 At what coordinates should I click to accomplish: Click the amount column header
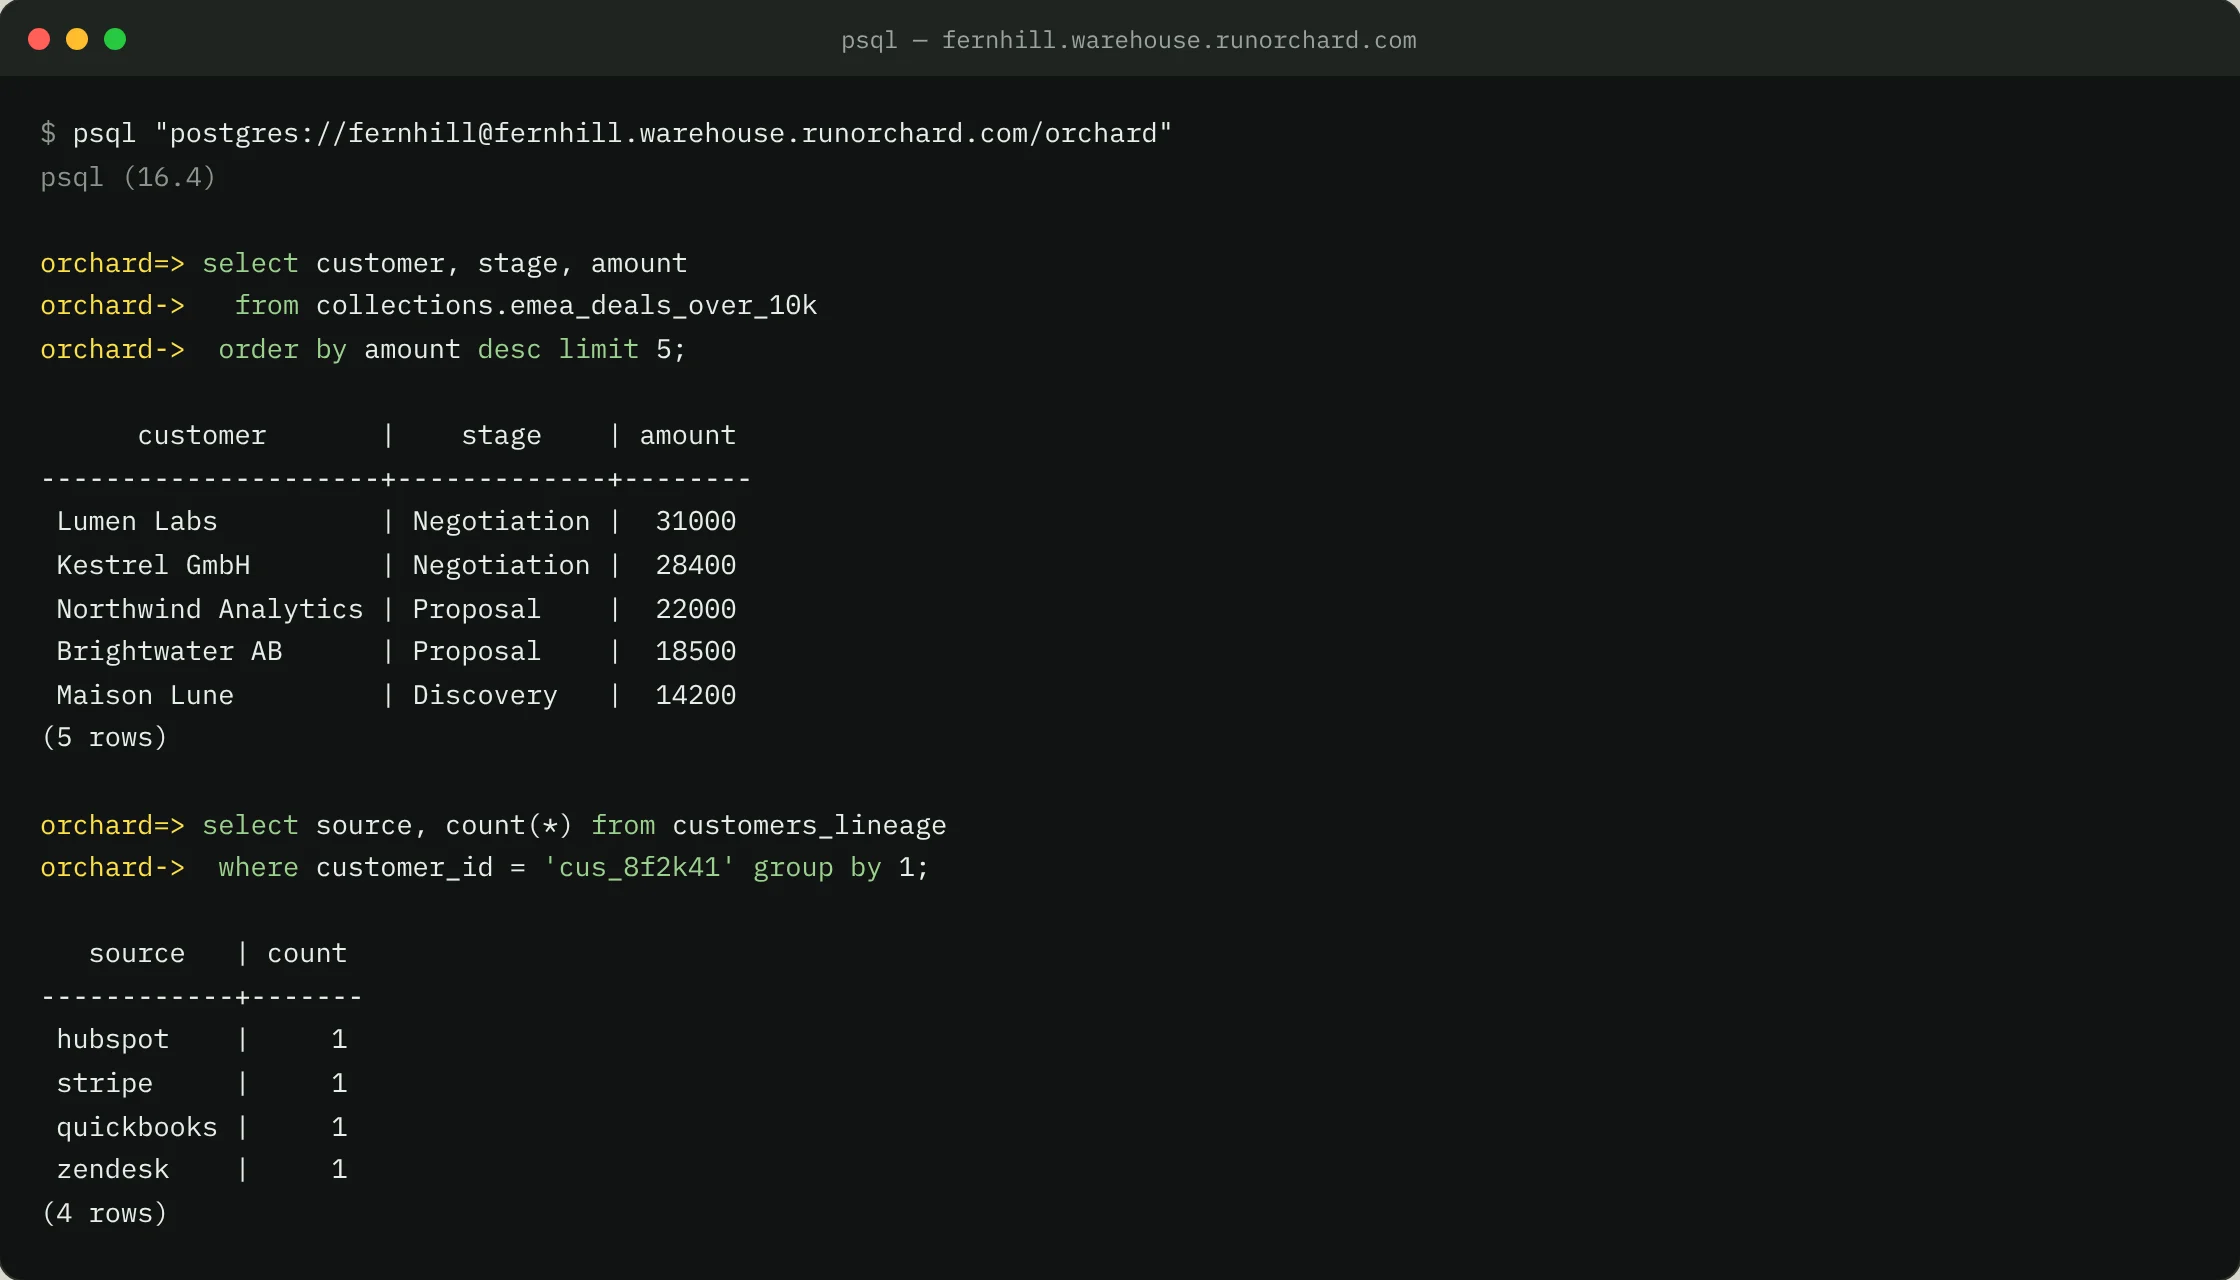[687, 435]
